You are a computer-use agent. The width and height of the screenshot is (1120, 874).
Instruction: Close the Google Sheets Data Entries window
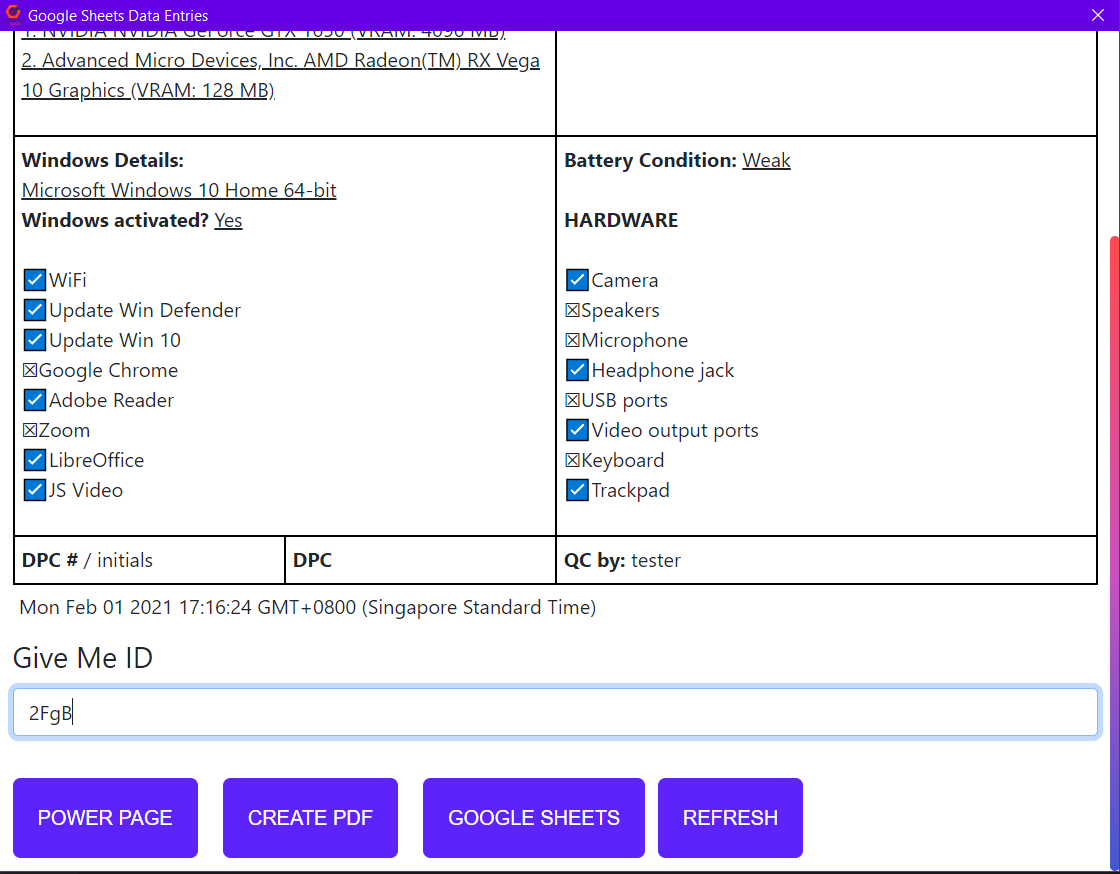pos(1097,15)
